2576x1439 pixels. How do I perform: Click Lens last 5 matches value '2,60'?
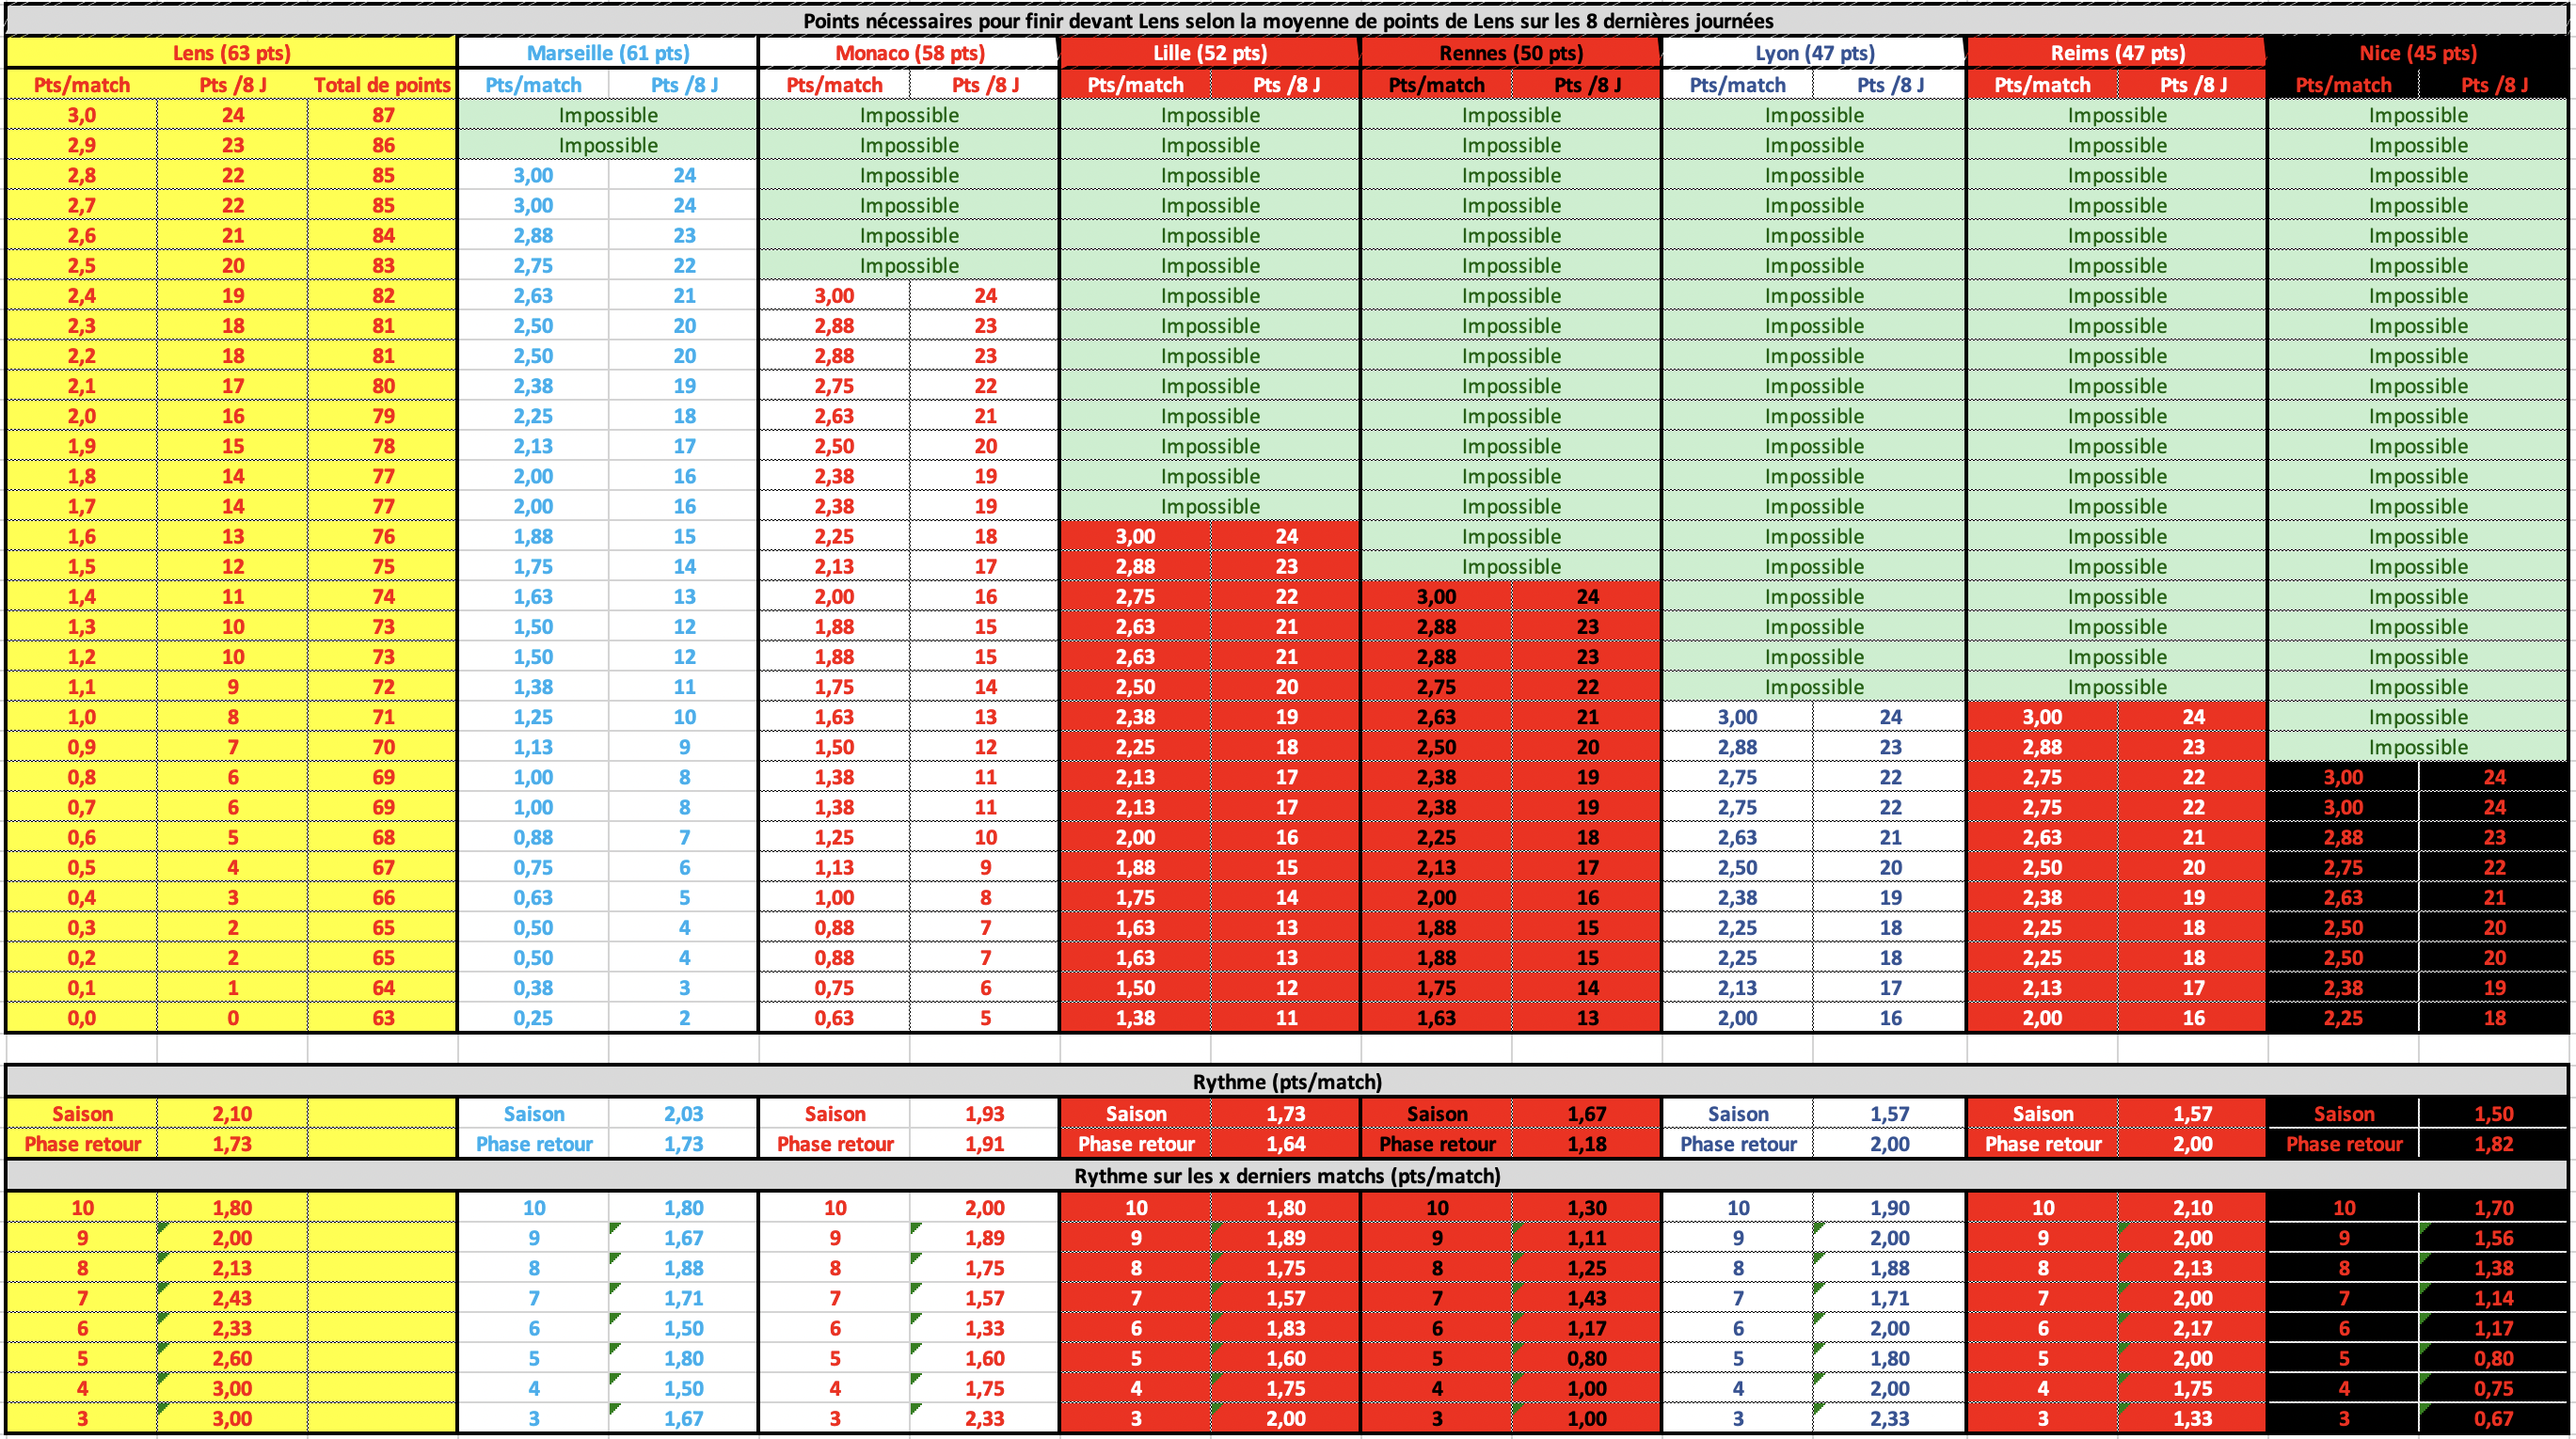[232, 1358]
